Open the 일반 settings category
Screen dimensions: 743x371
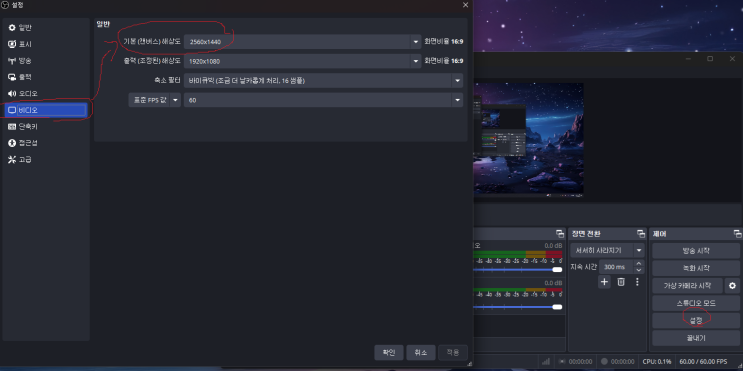coord(45,27)
